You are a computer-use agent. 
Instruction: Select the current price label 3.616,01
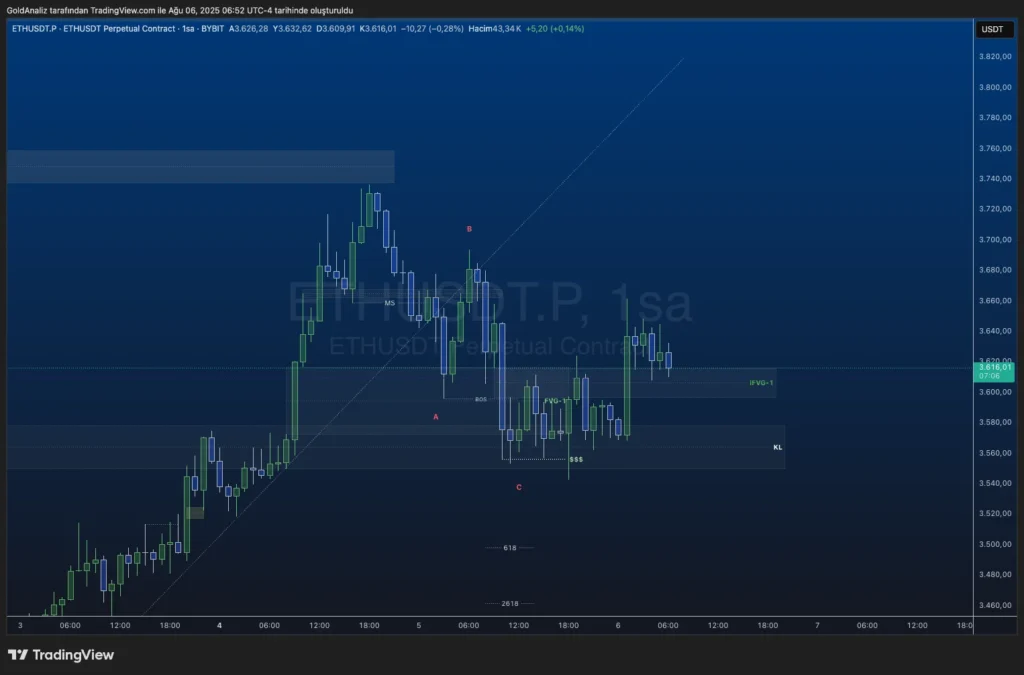(x=996, y=367)
